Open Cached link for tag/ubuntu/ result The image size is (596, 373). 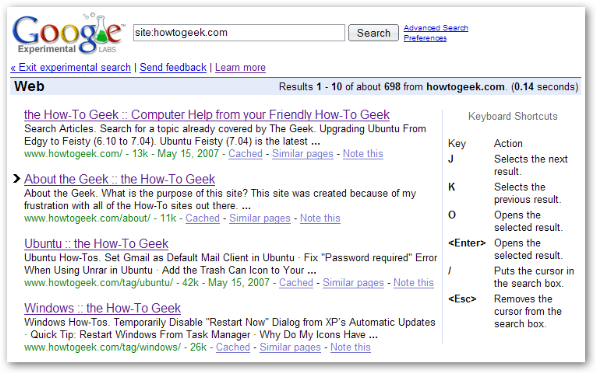pos(296,283)
